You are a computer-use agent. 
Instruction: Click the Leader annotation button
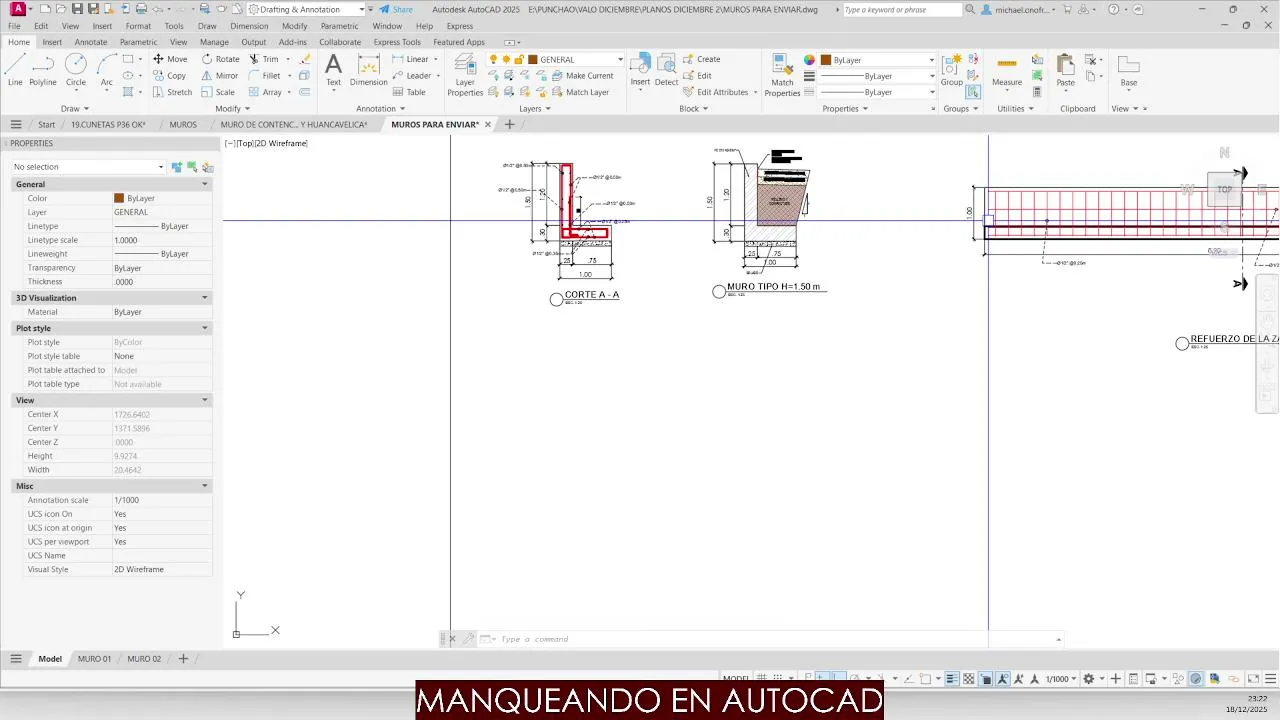tap(412, 75)
